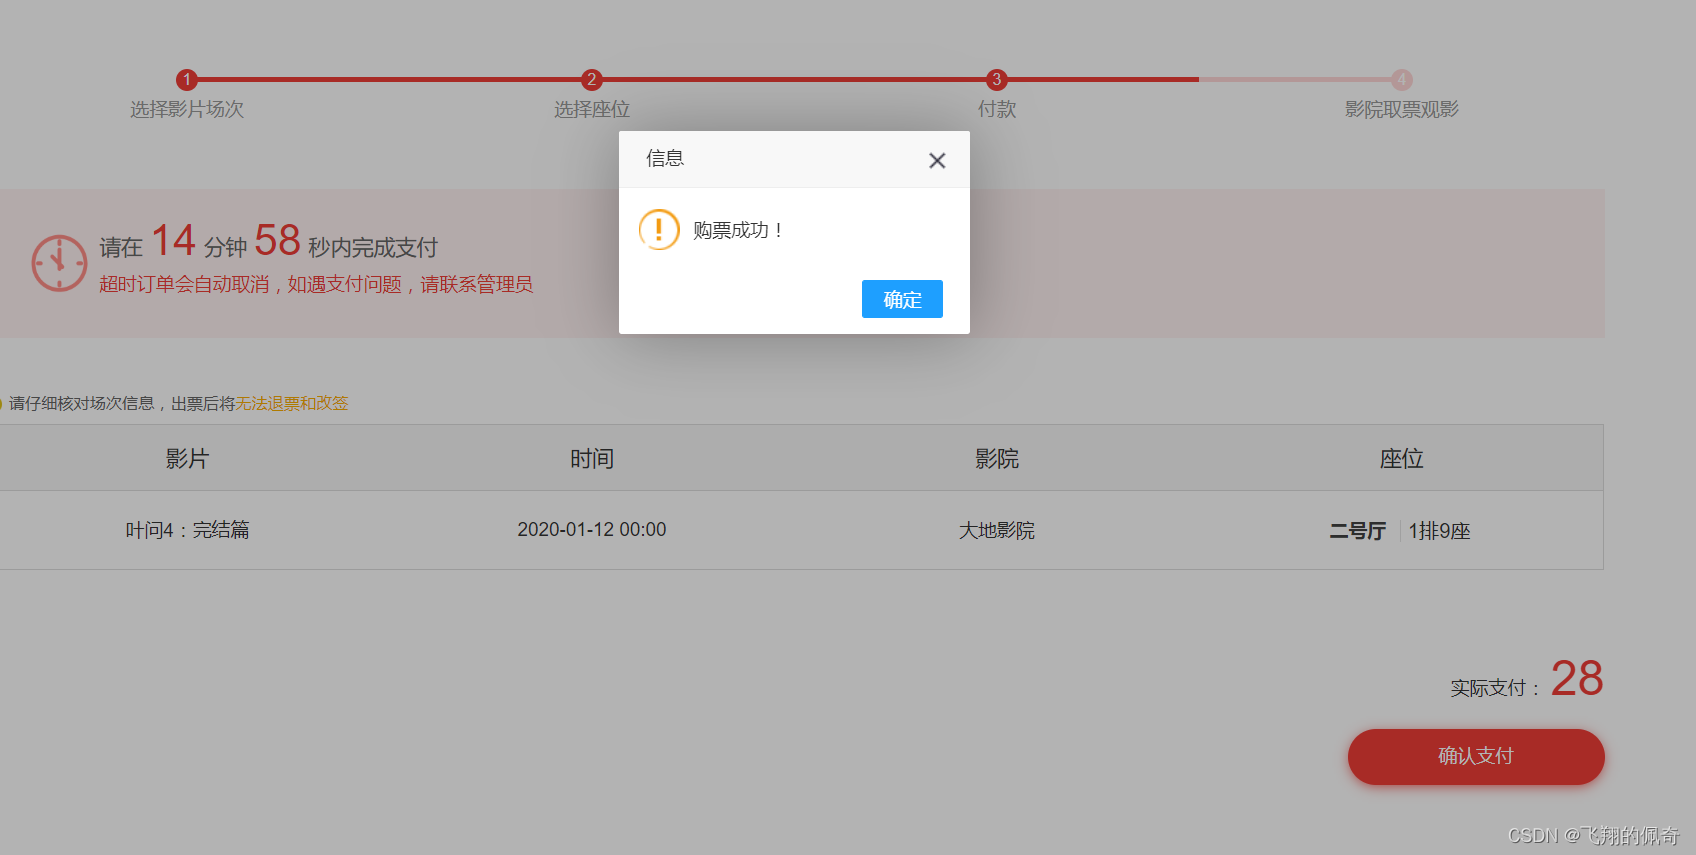Select the 影院取票观影 step label

[x=1402, y=109]
